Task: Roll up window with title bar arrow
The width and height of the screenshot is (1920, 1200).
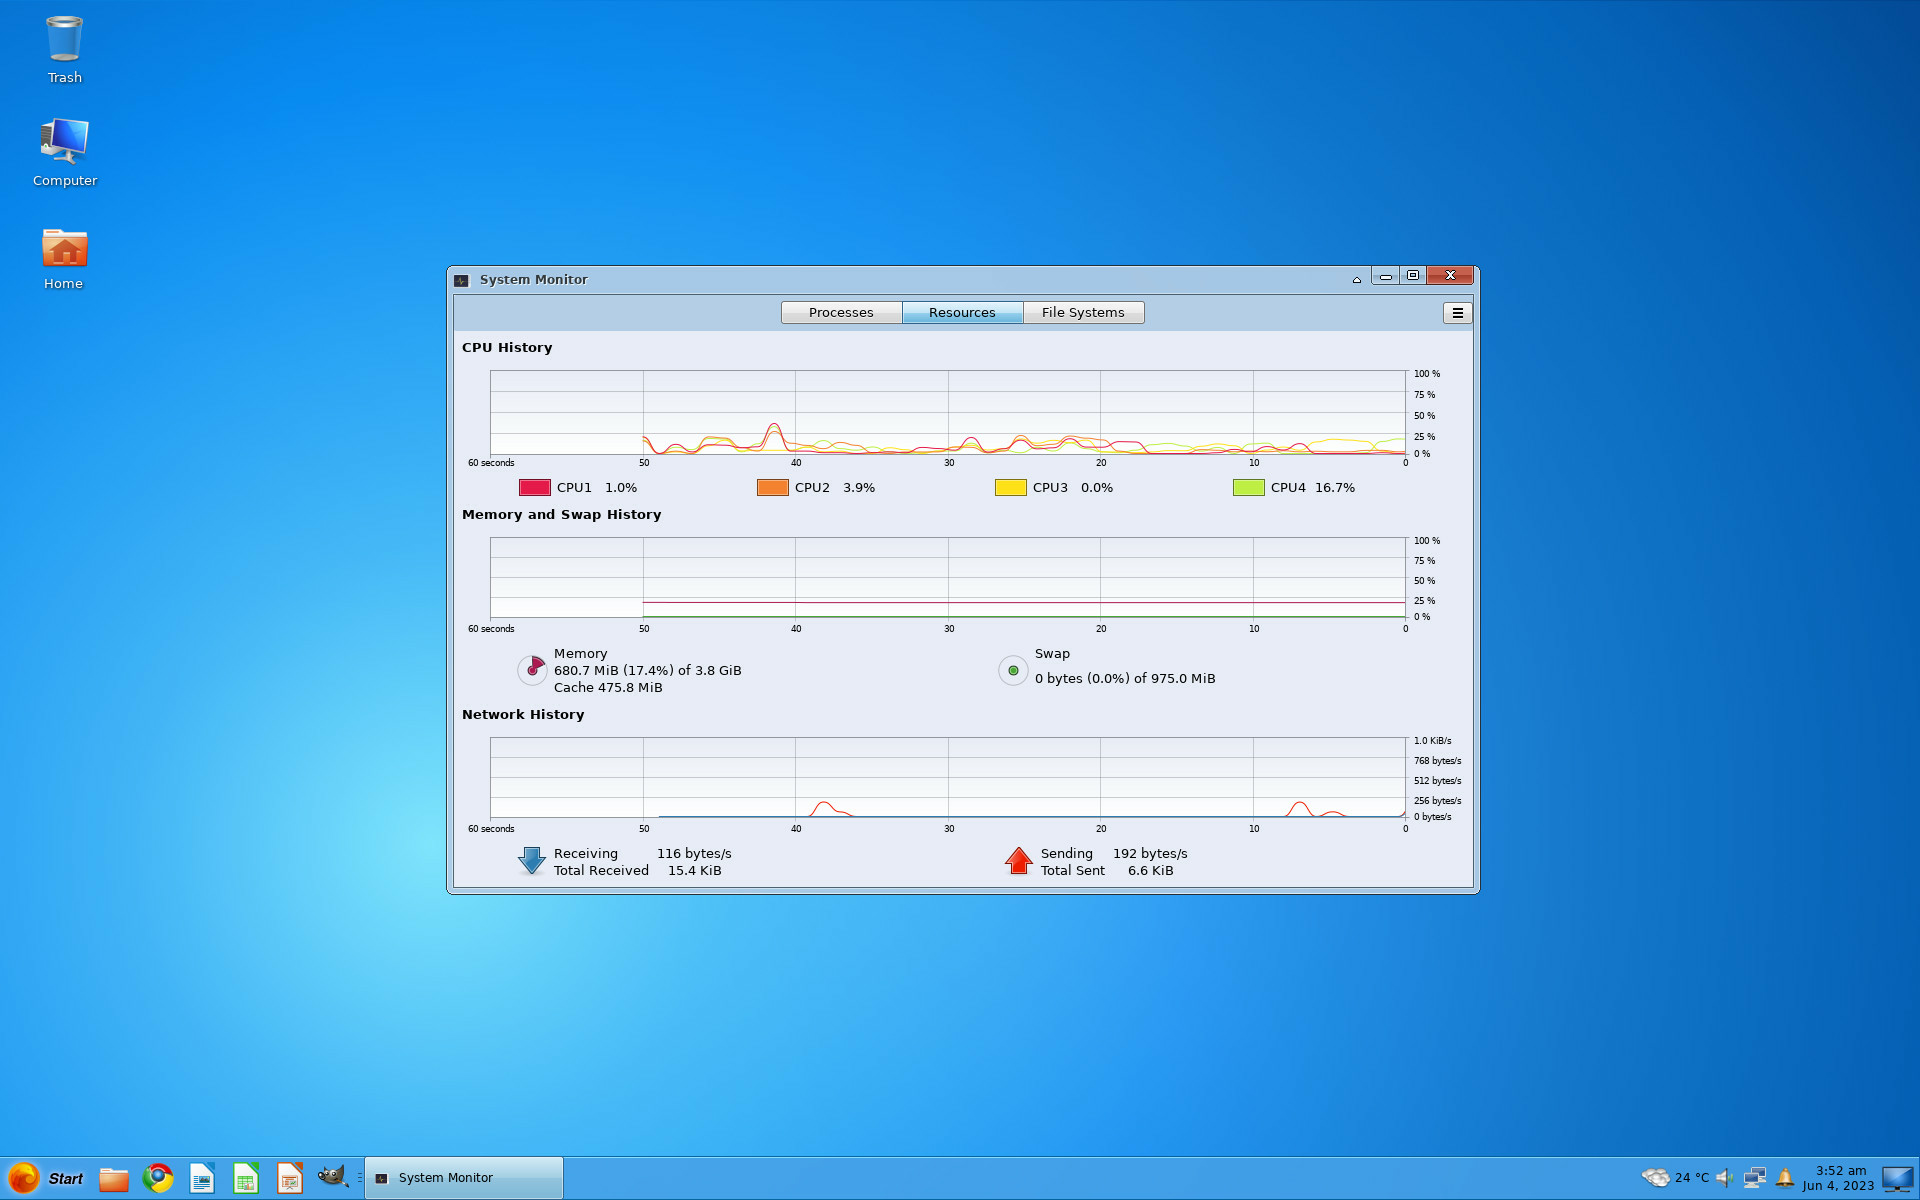Action: coord(1357,280)
